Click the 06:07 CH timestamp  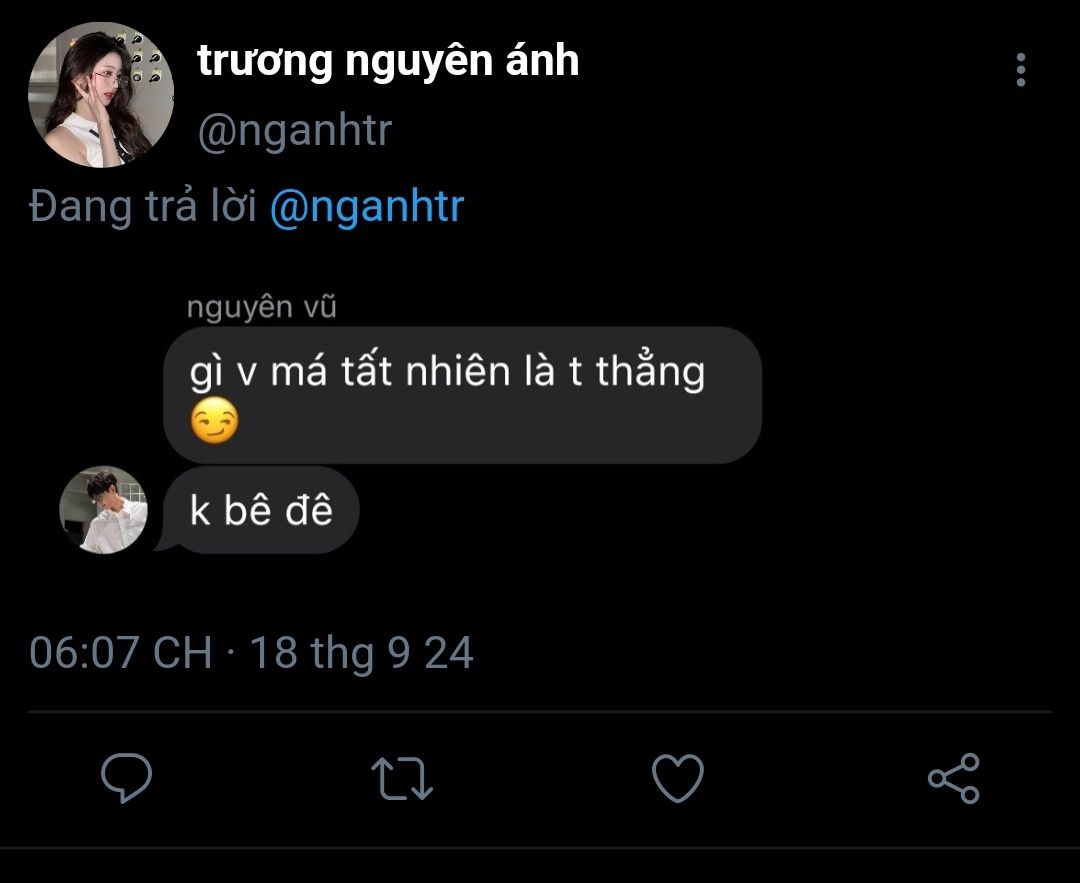click(x=120, y=653)
